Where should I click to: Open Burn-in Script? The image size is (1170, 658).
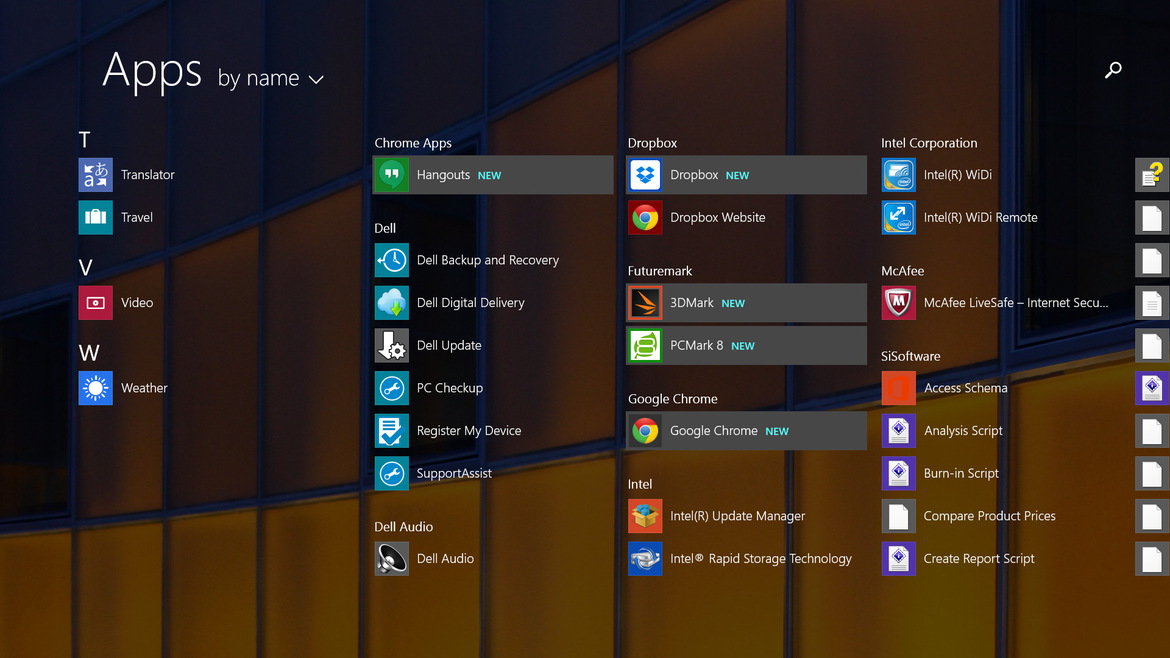point(940,473)
